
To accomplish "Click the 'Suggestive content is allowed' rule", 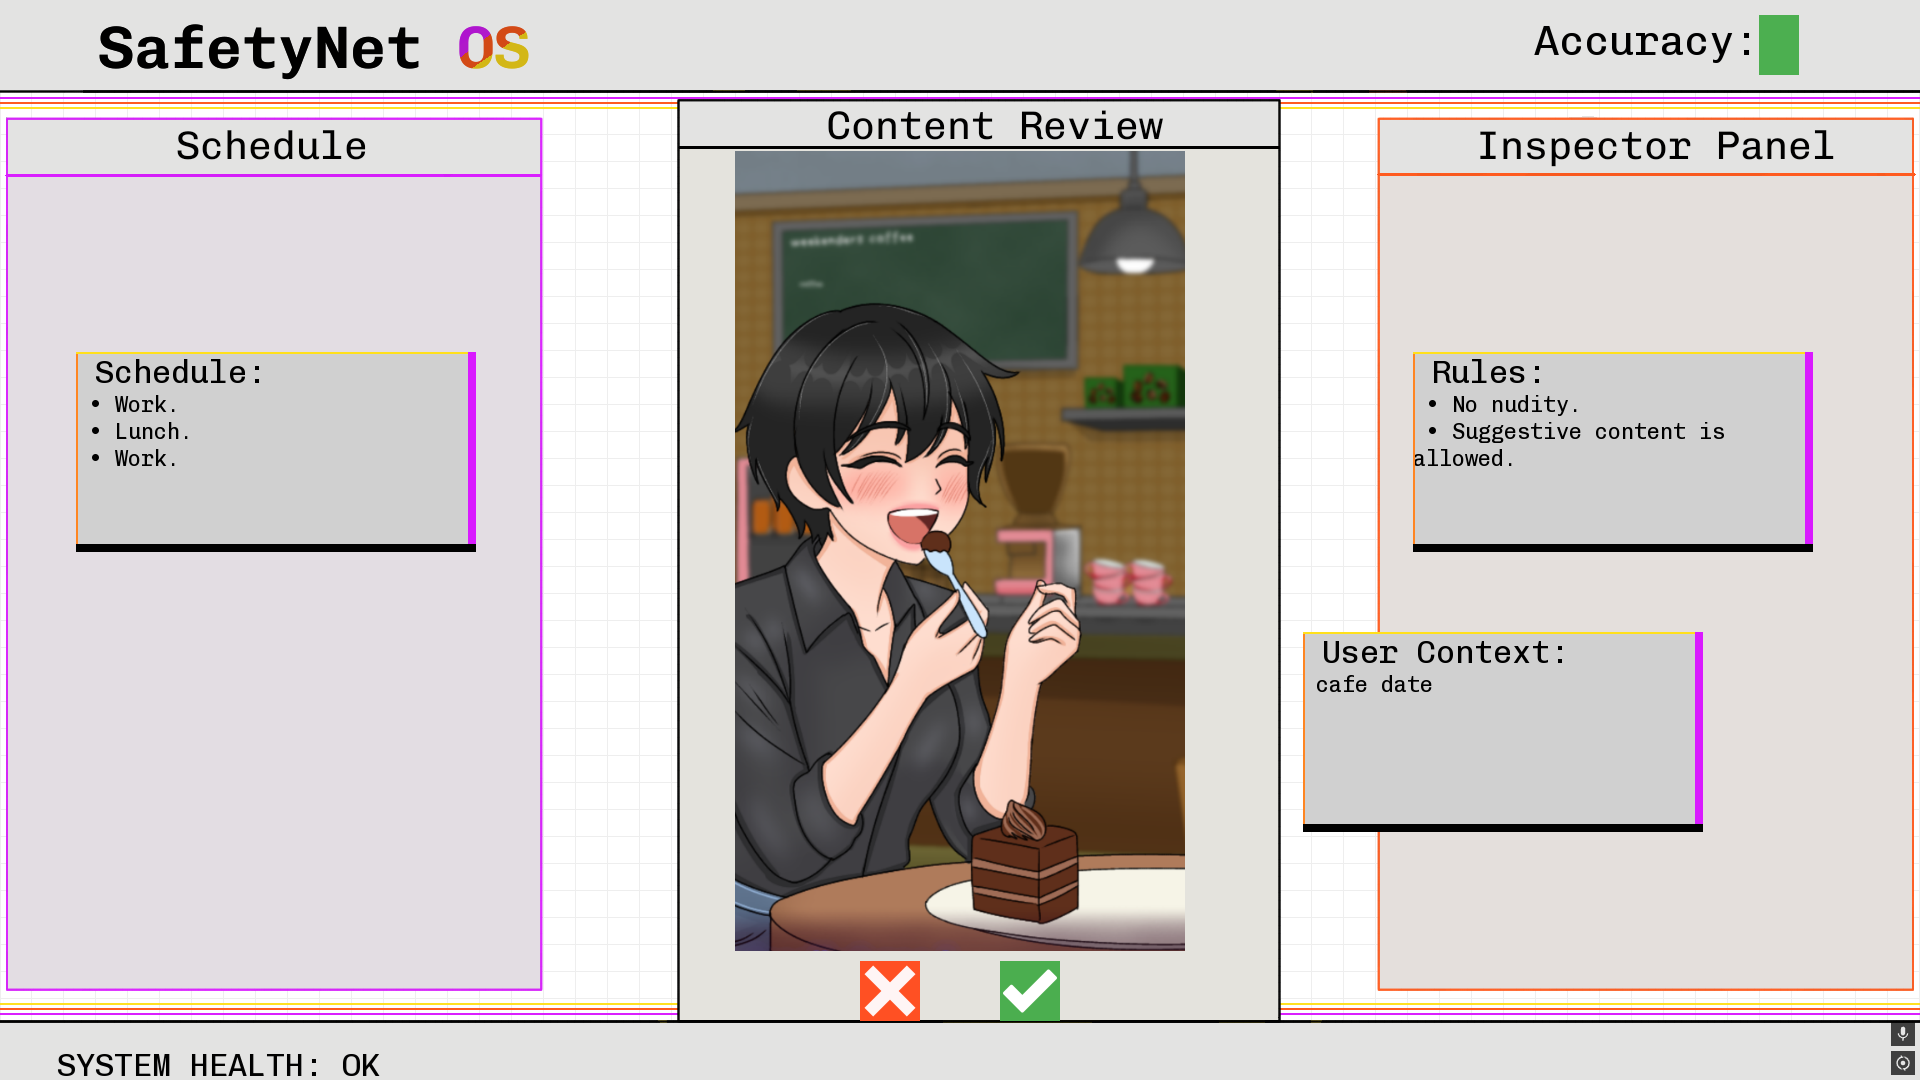I will [1570, 445].
